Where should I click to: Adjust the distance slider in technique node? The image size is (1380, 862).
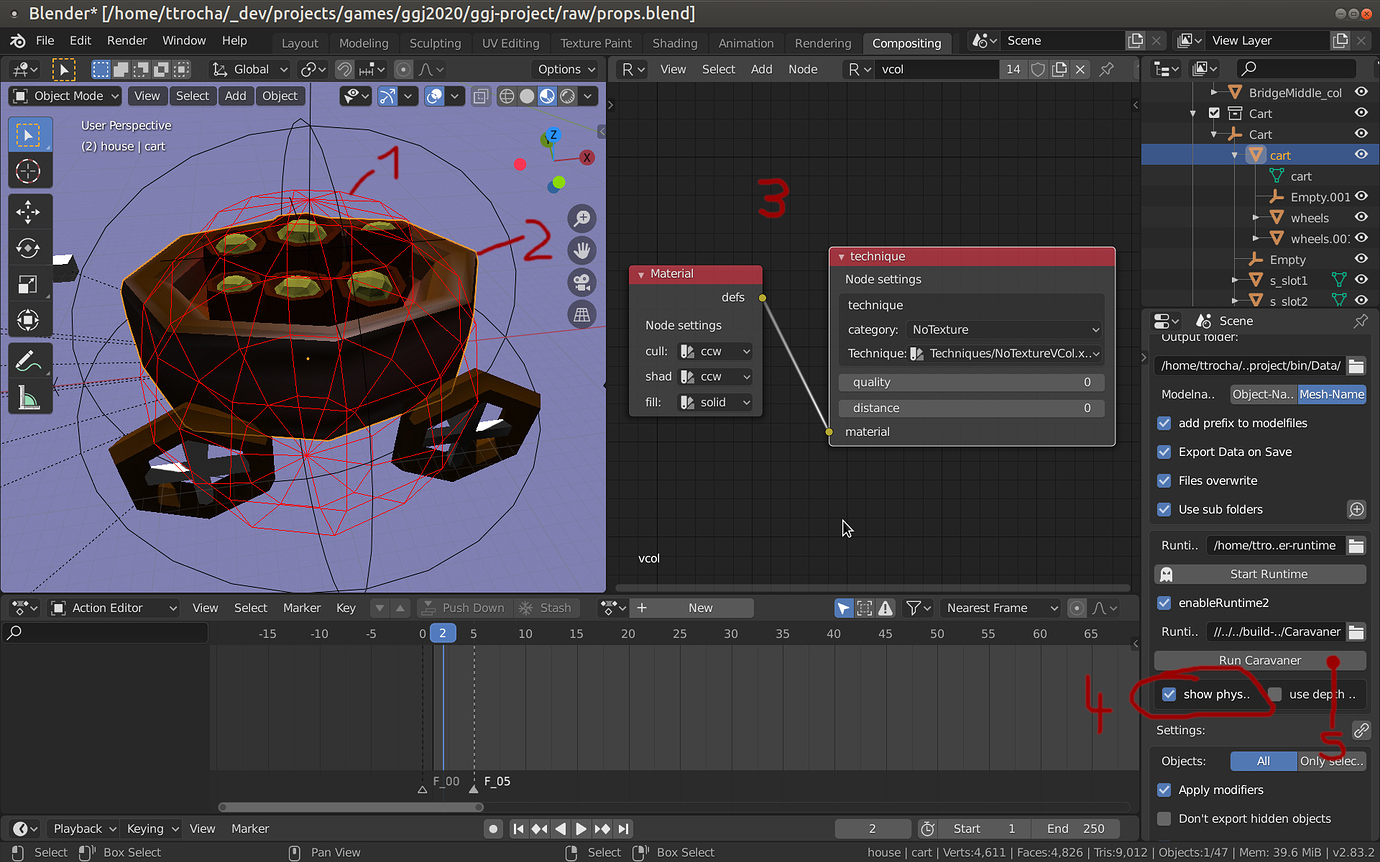coord(972,408)
